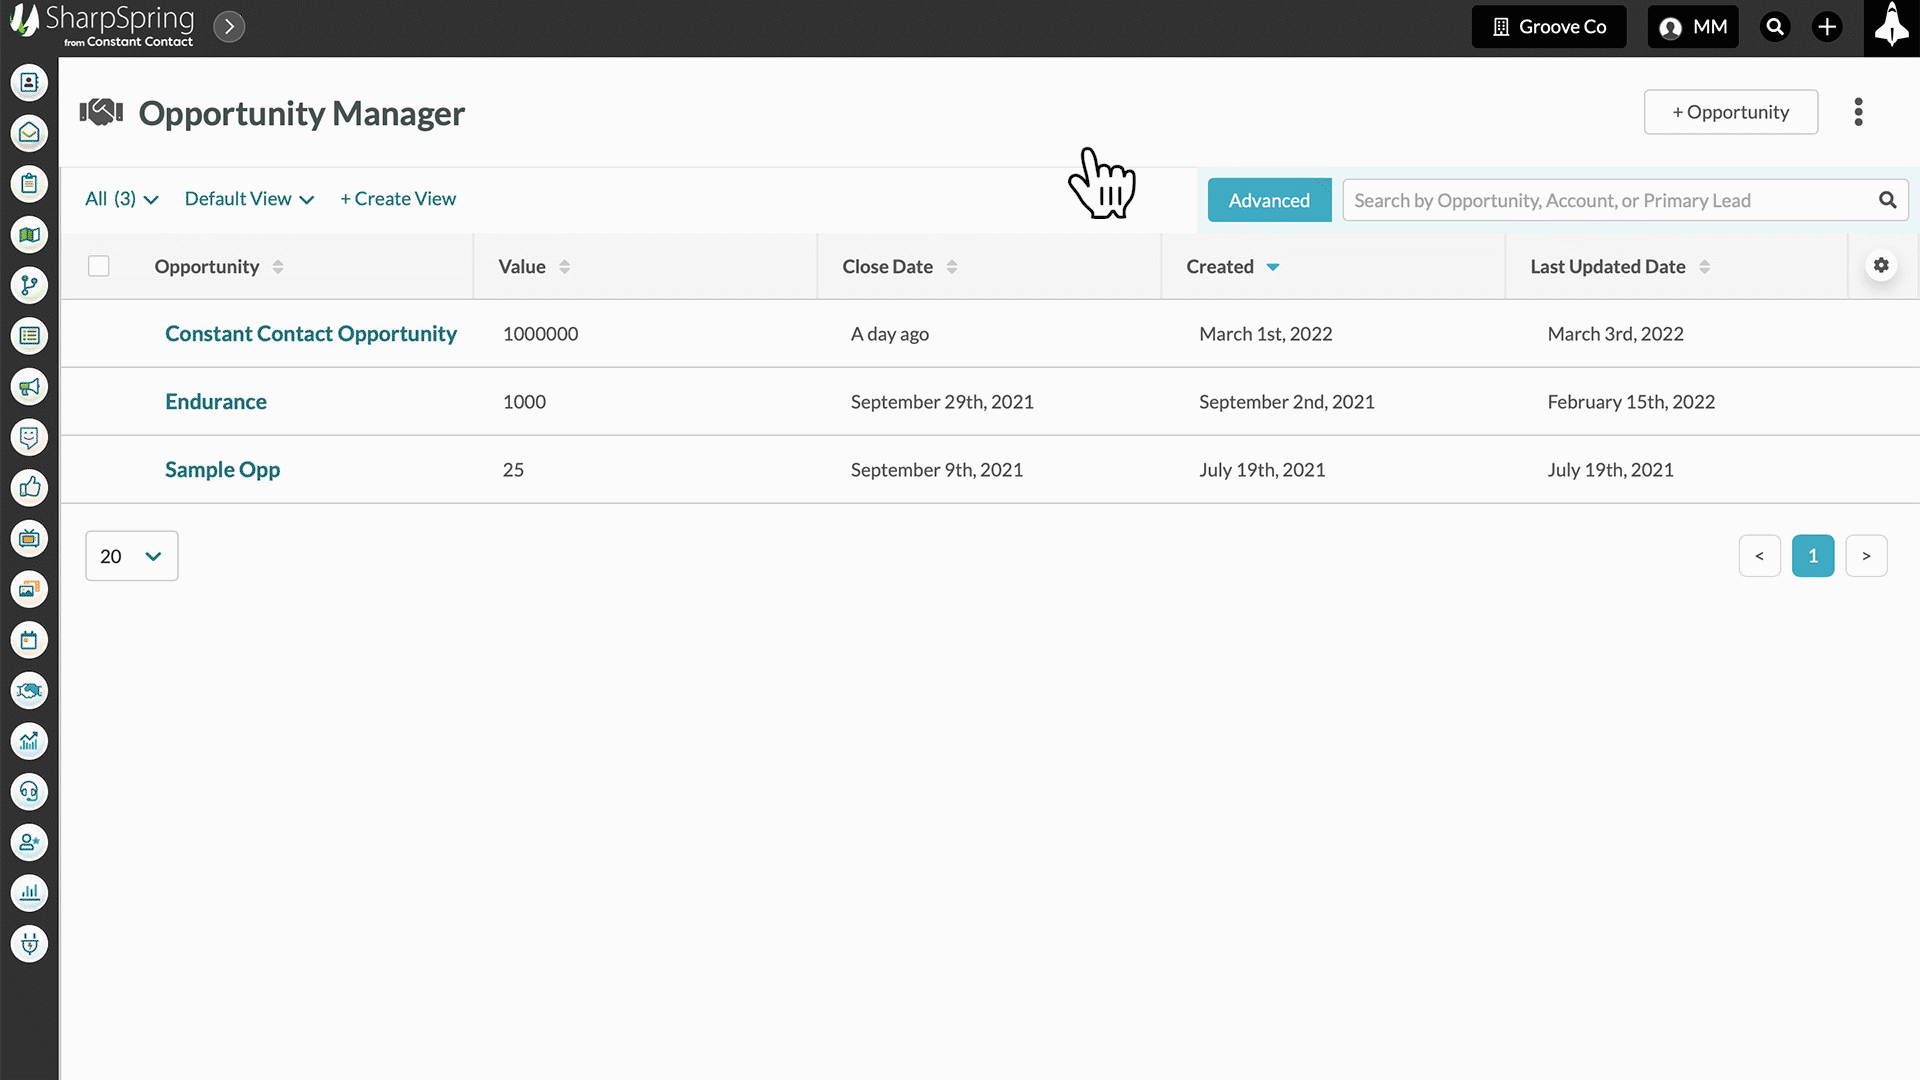The image size is (1920, 1080).
Task: Expand the sidebar with the arrow button
Action: tap(229, 27)
